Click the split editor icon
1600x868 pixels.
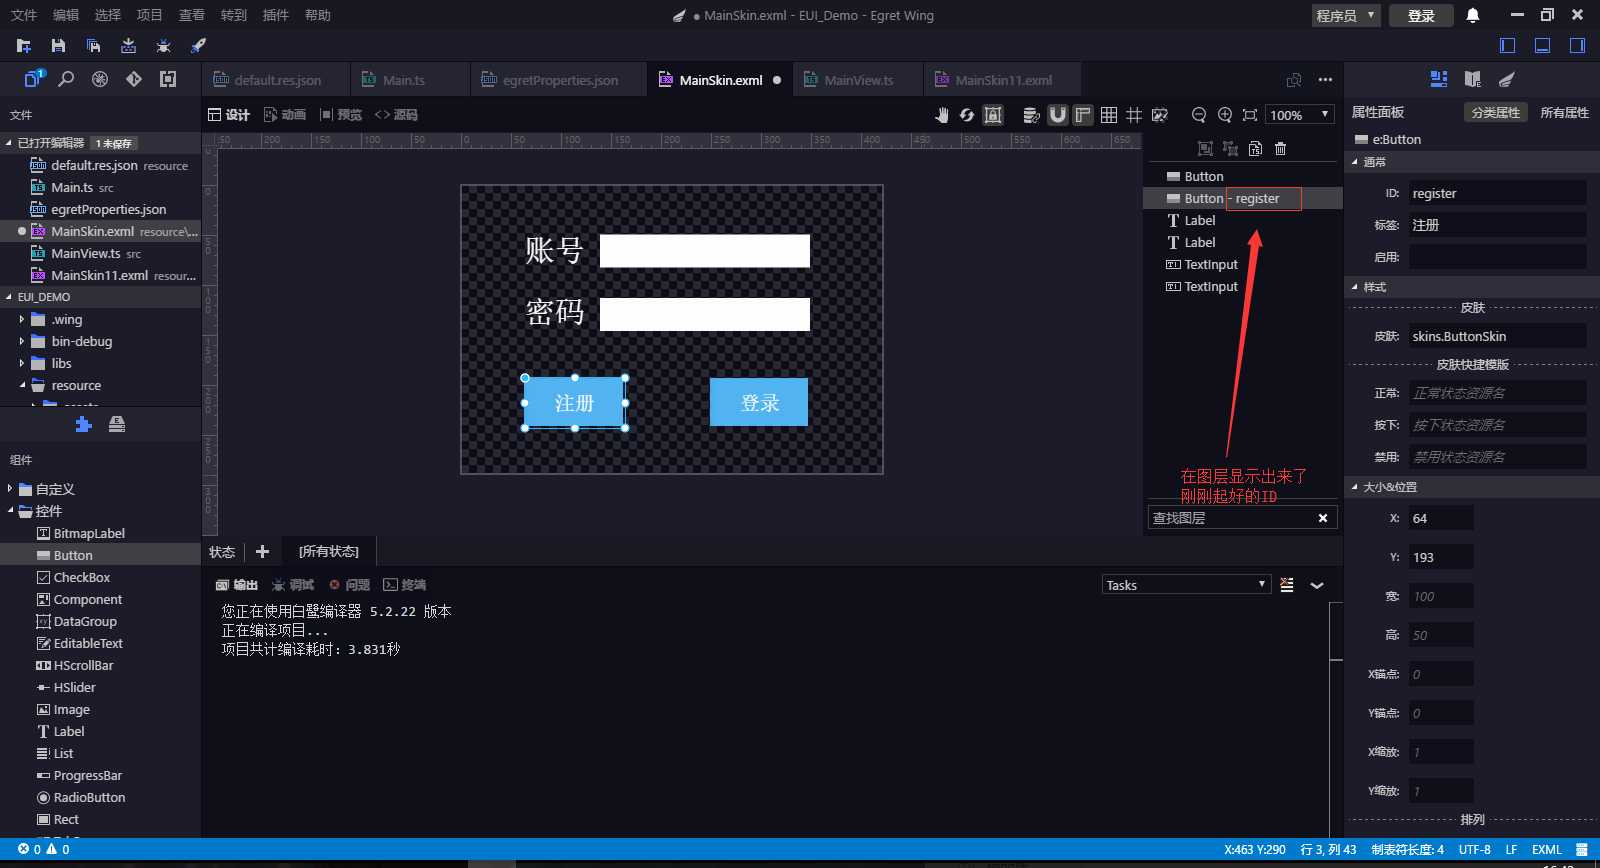tap(1294, 80)
